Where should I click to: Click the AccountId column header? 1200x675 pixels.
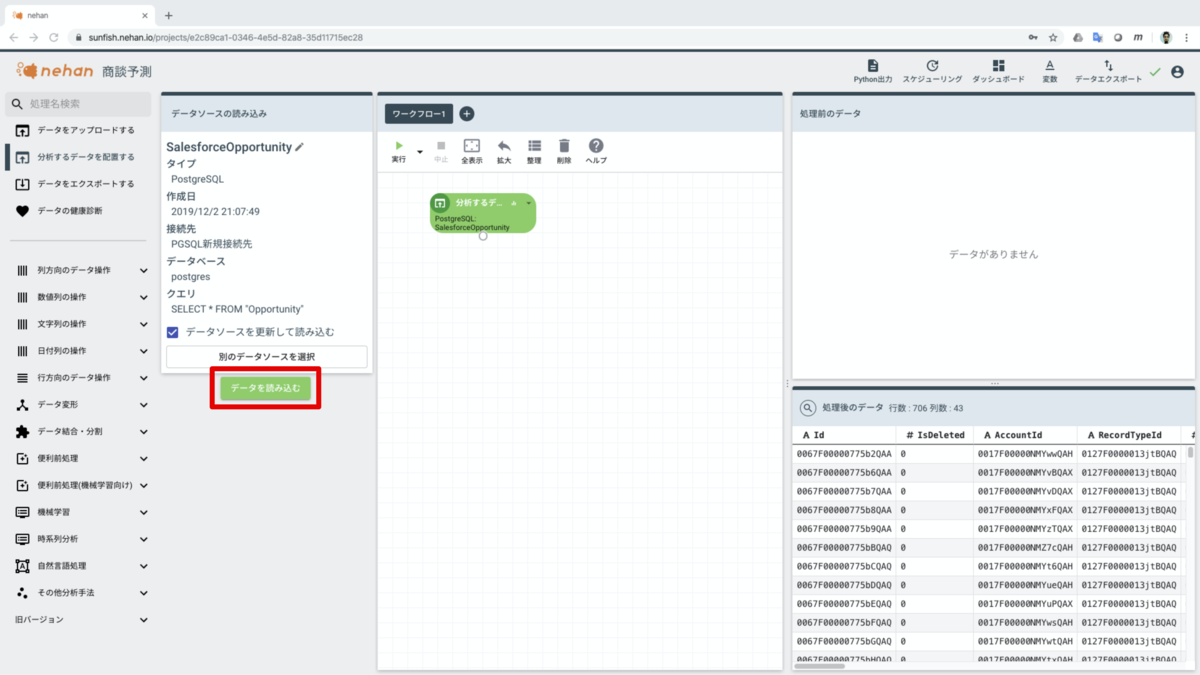1025,435
